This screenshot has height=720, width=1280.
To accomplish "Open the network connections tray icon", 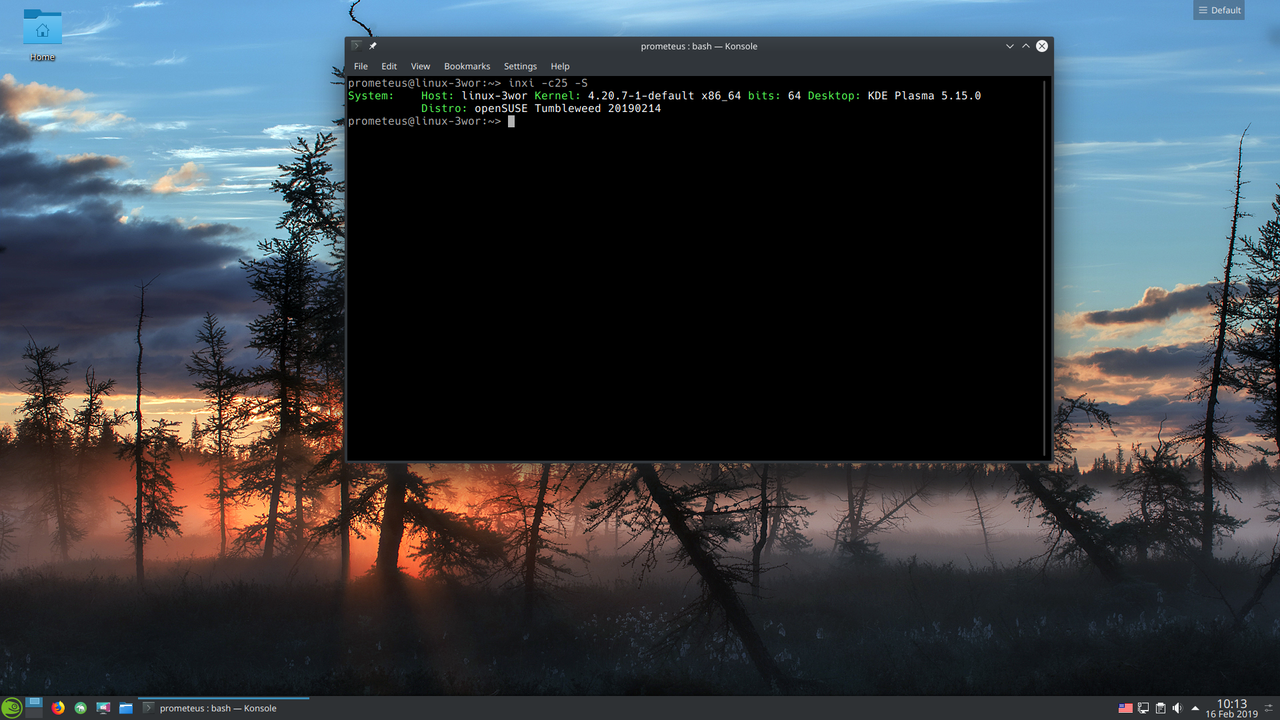I will click(x=1143, y=708).
